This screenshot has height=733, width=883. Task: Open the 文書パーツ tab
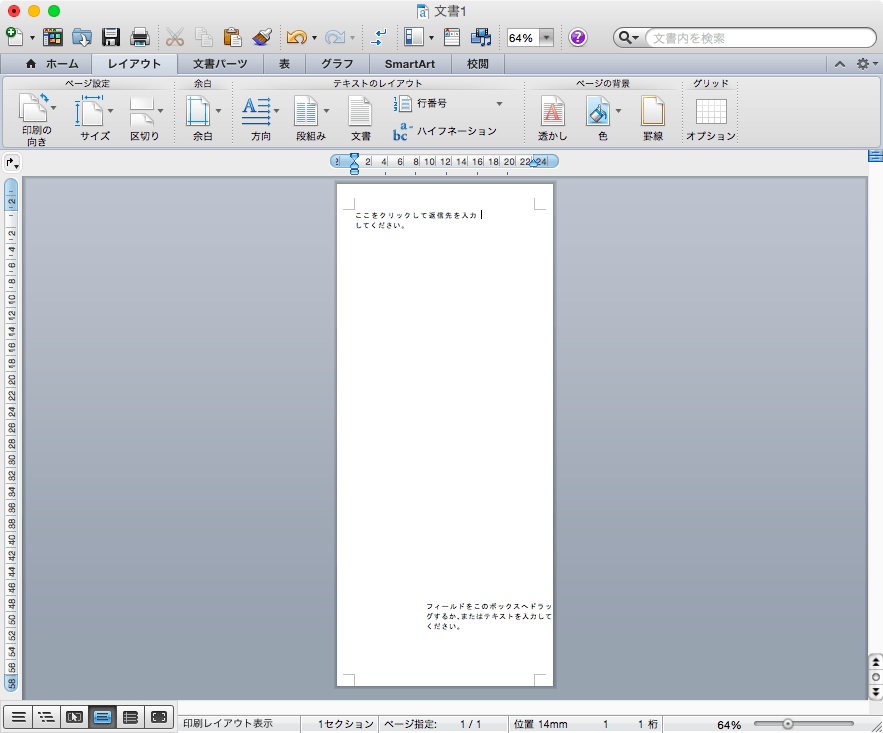pyautogui.click(x=220, y=64)
